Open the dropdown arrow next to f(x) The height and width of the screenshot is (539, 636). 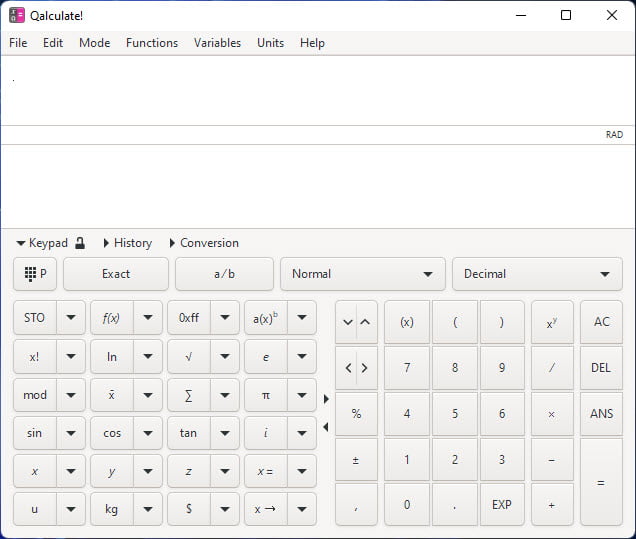point(148,318)
